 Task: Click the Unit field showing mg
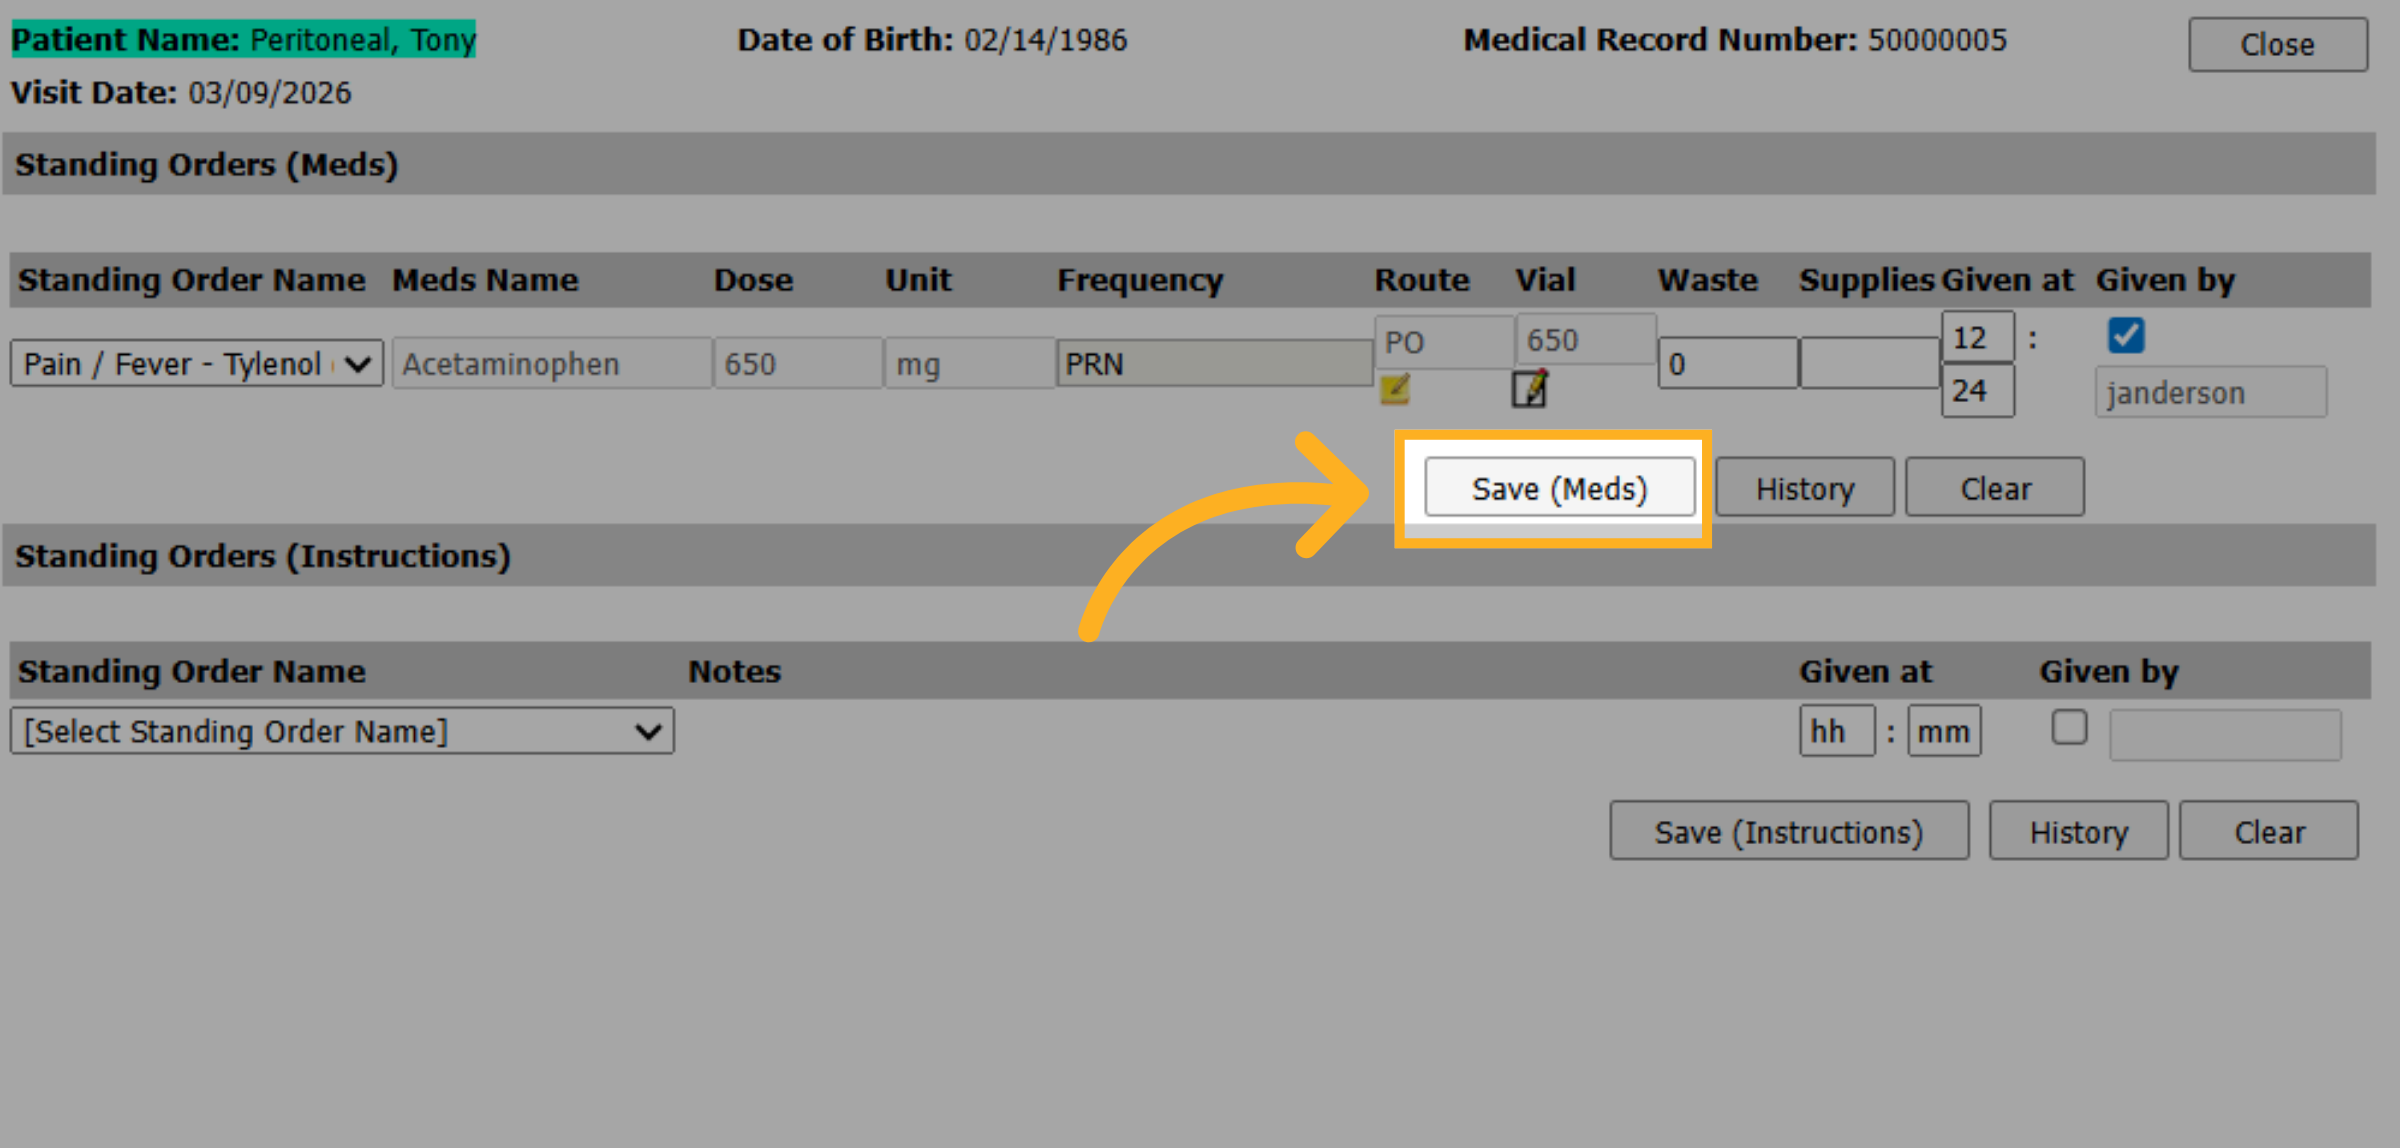(969, 364)
